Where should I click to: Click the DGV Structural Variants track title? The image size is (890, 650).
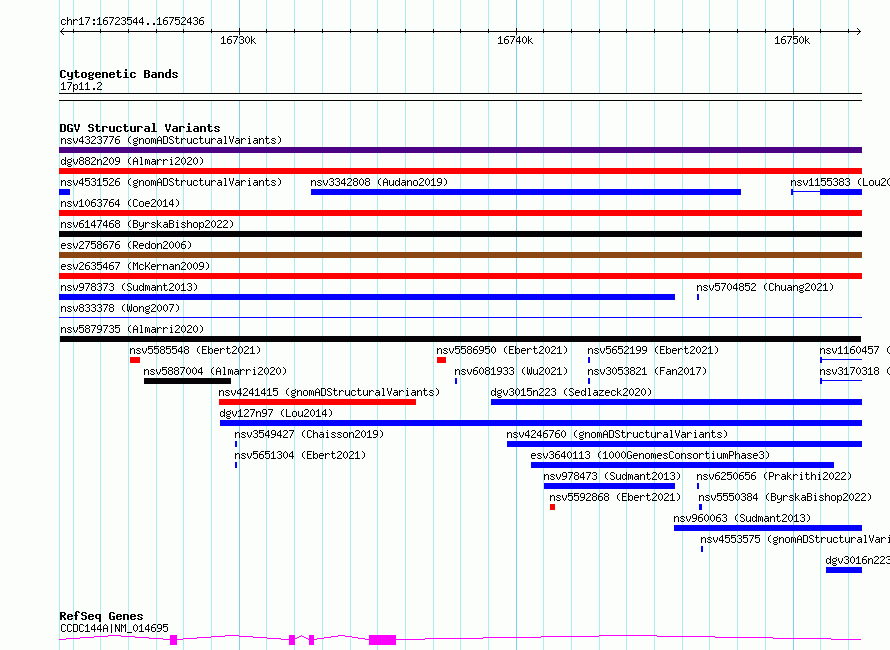pos(140,128)
